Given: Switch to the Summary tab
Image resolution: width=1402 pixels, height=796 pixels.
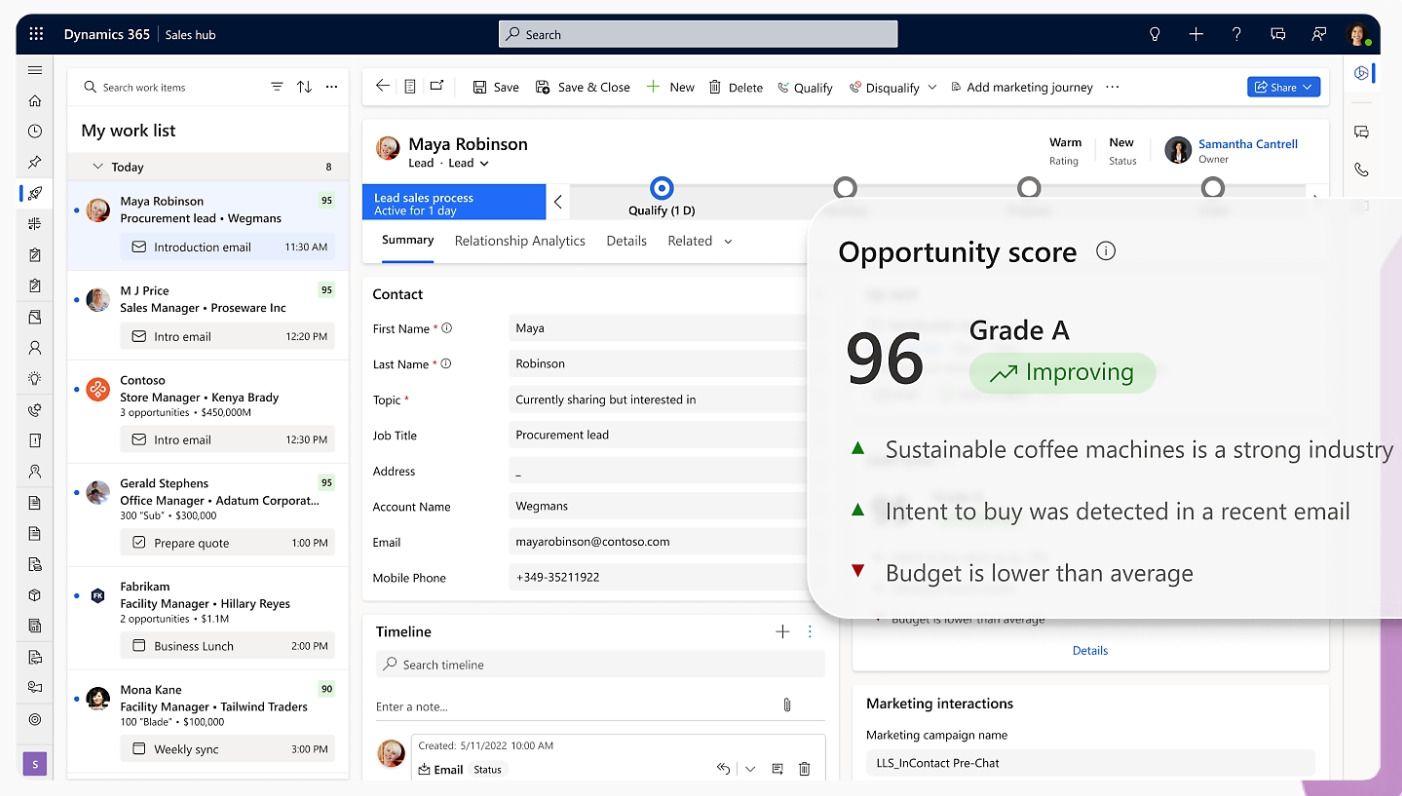Looking at the screenshot, I should 408,240.
